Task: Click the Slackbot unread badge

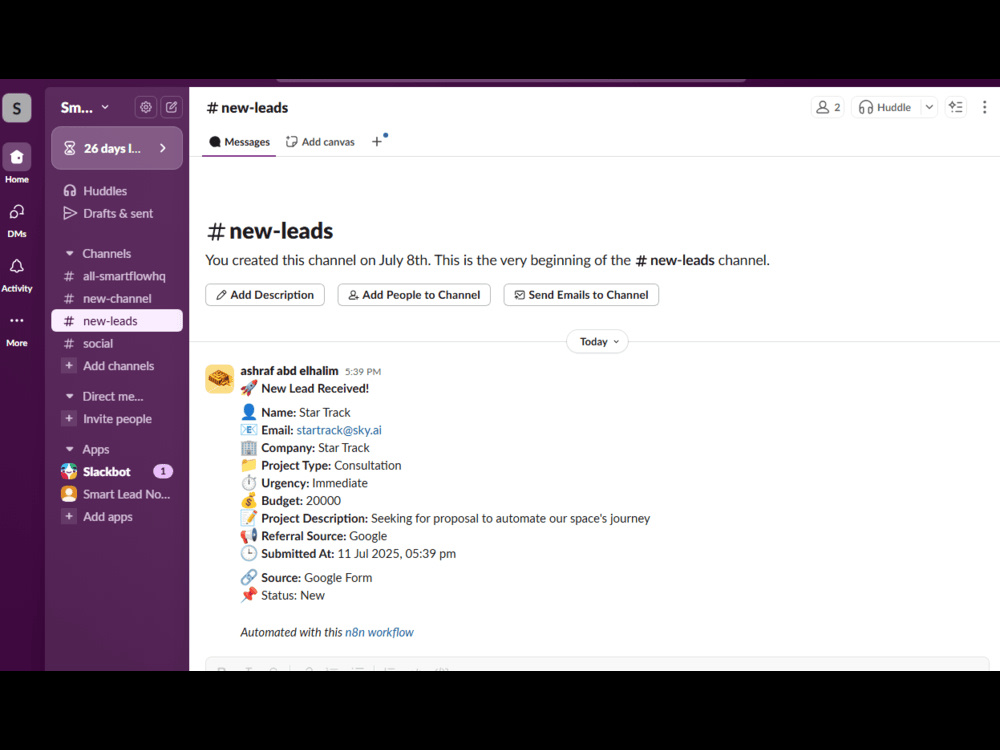Action: click(x=163, y=471)
